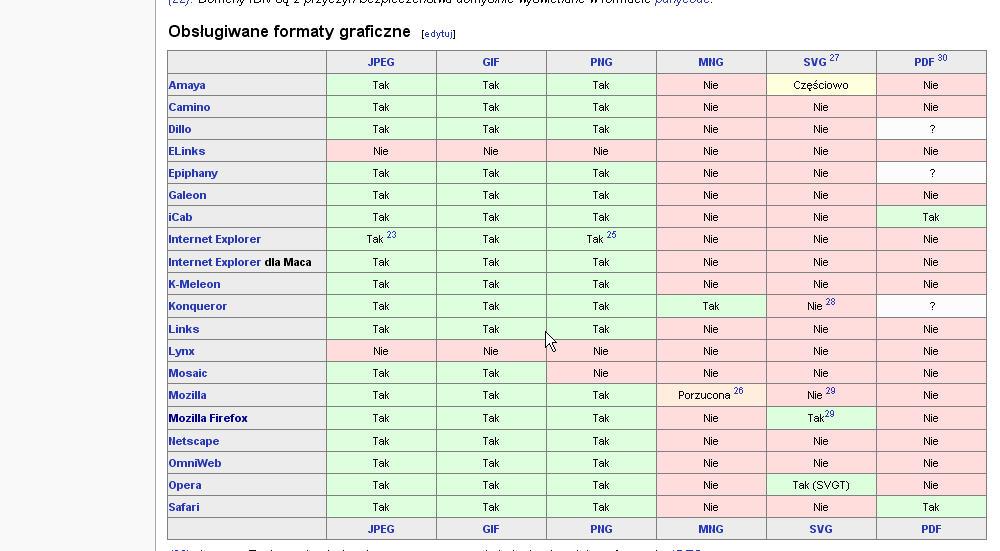1000x551 pixels.
Task: Open the ELinks browser link
Action: pos(187,151)
